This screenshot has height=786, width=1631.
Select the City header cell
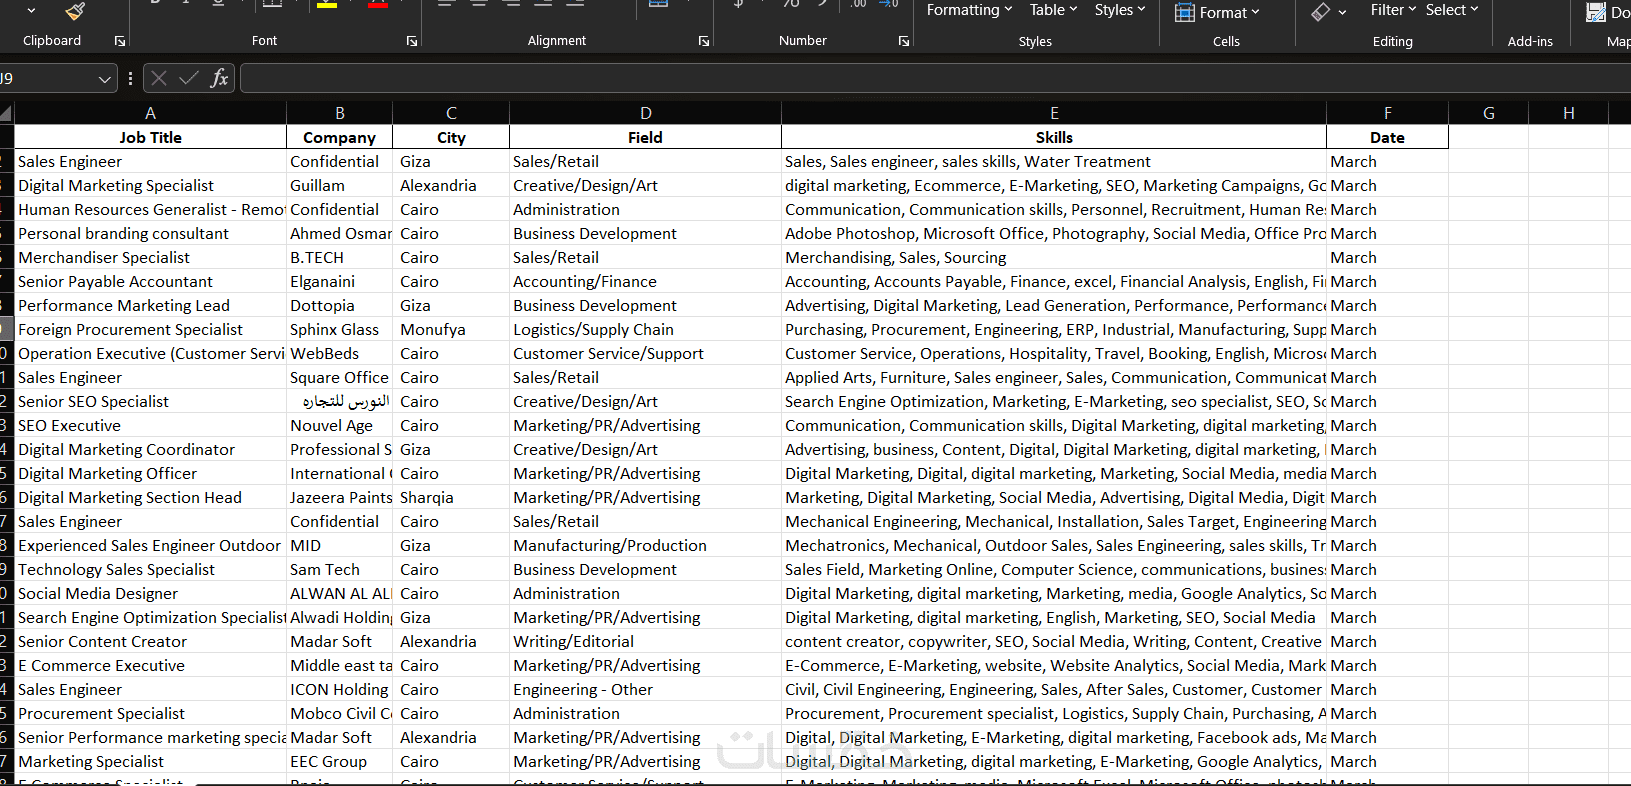click(x=451, y=137)
